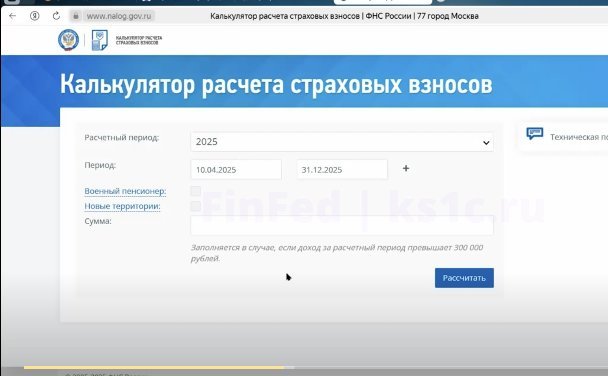Click the Сумма label
The width and height of the screenshot is (608, 376).
tap(98, 221)
